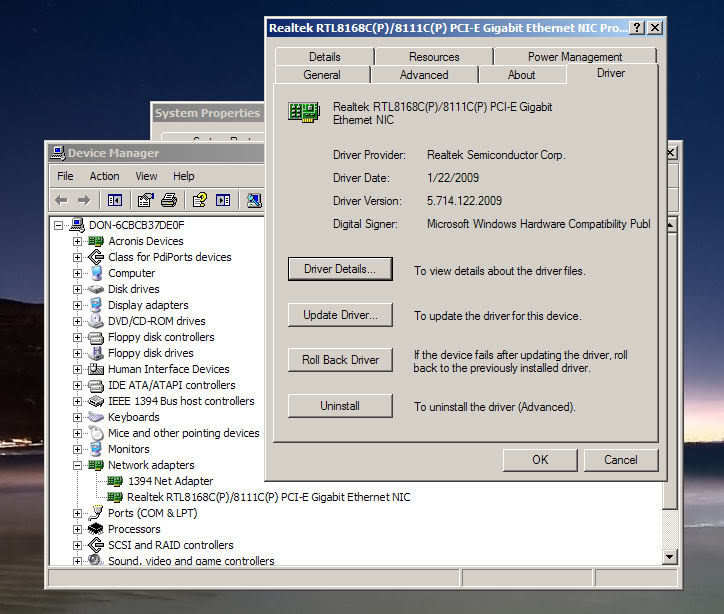This screenshot has height=614, width=724.
Task: Click the Computer category icon
Action: (96, 273)
